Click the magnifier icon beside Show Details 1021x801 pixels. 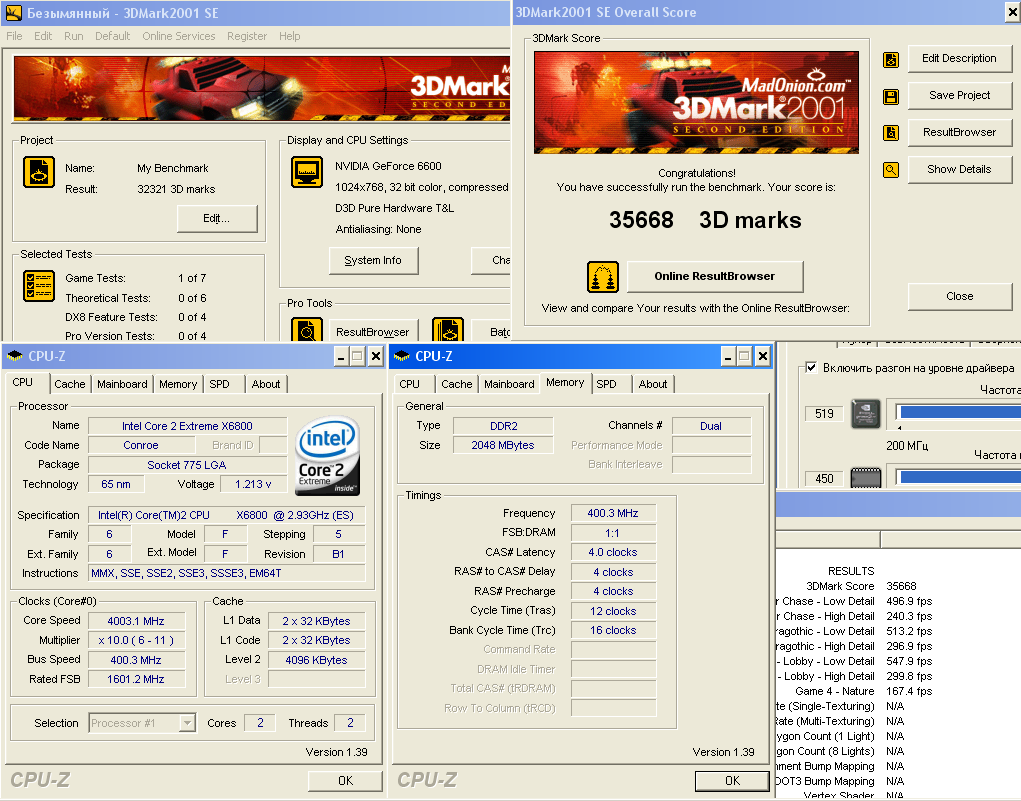click(x=891, y=170)
